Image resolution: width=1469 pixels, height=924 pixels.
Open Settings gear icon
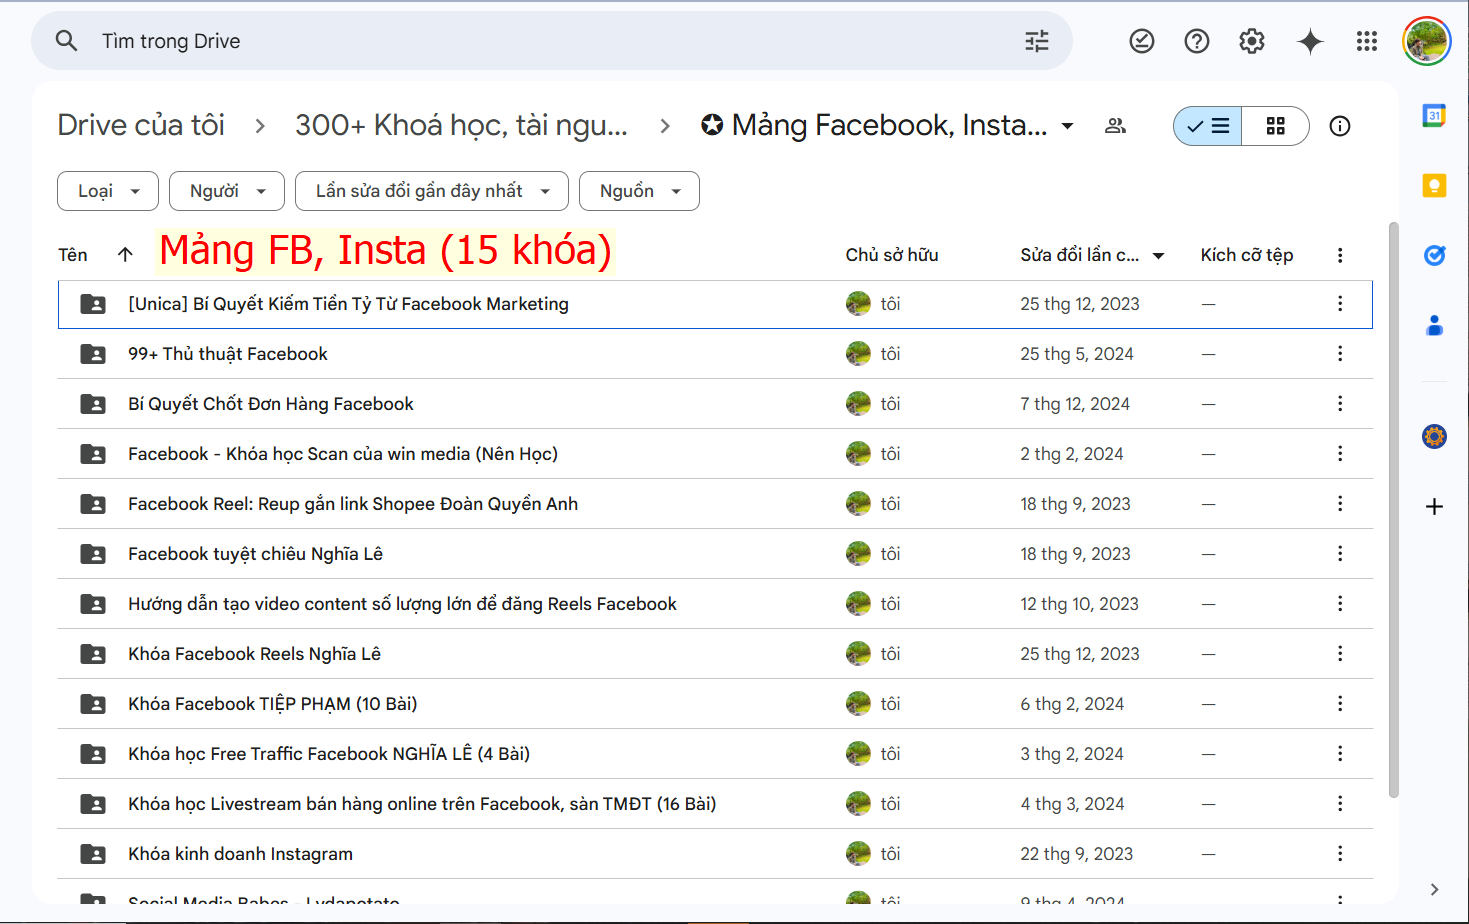click(1252, 41)
